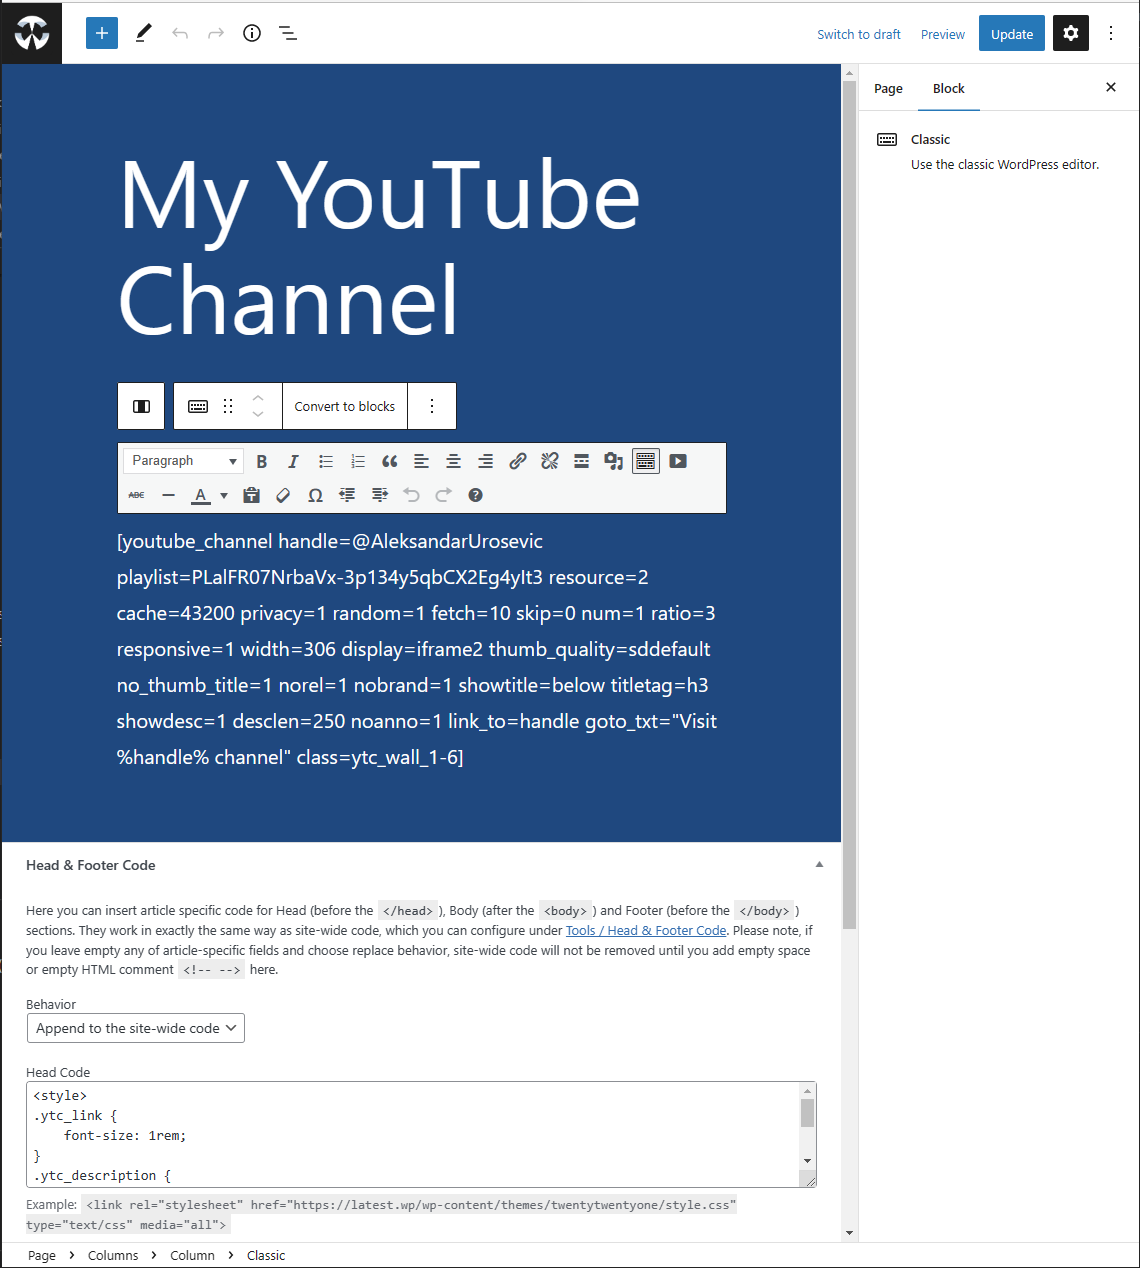Close the settings sidebar
Viewport: 1140px width, 1268px height.
1111,88
